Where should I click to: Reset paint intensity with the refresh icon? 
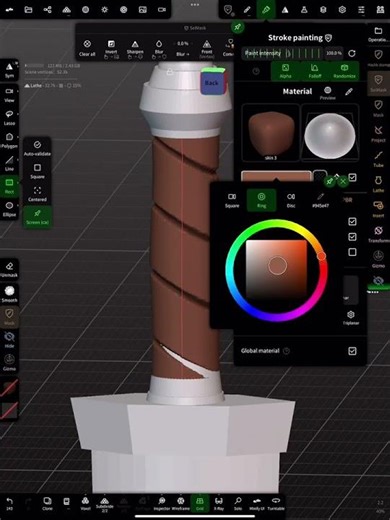tap(352, 53)
